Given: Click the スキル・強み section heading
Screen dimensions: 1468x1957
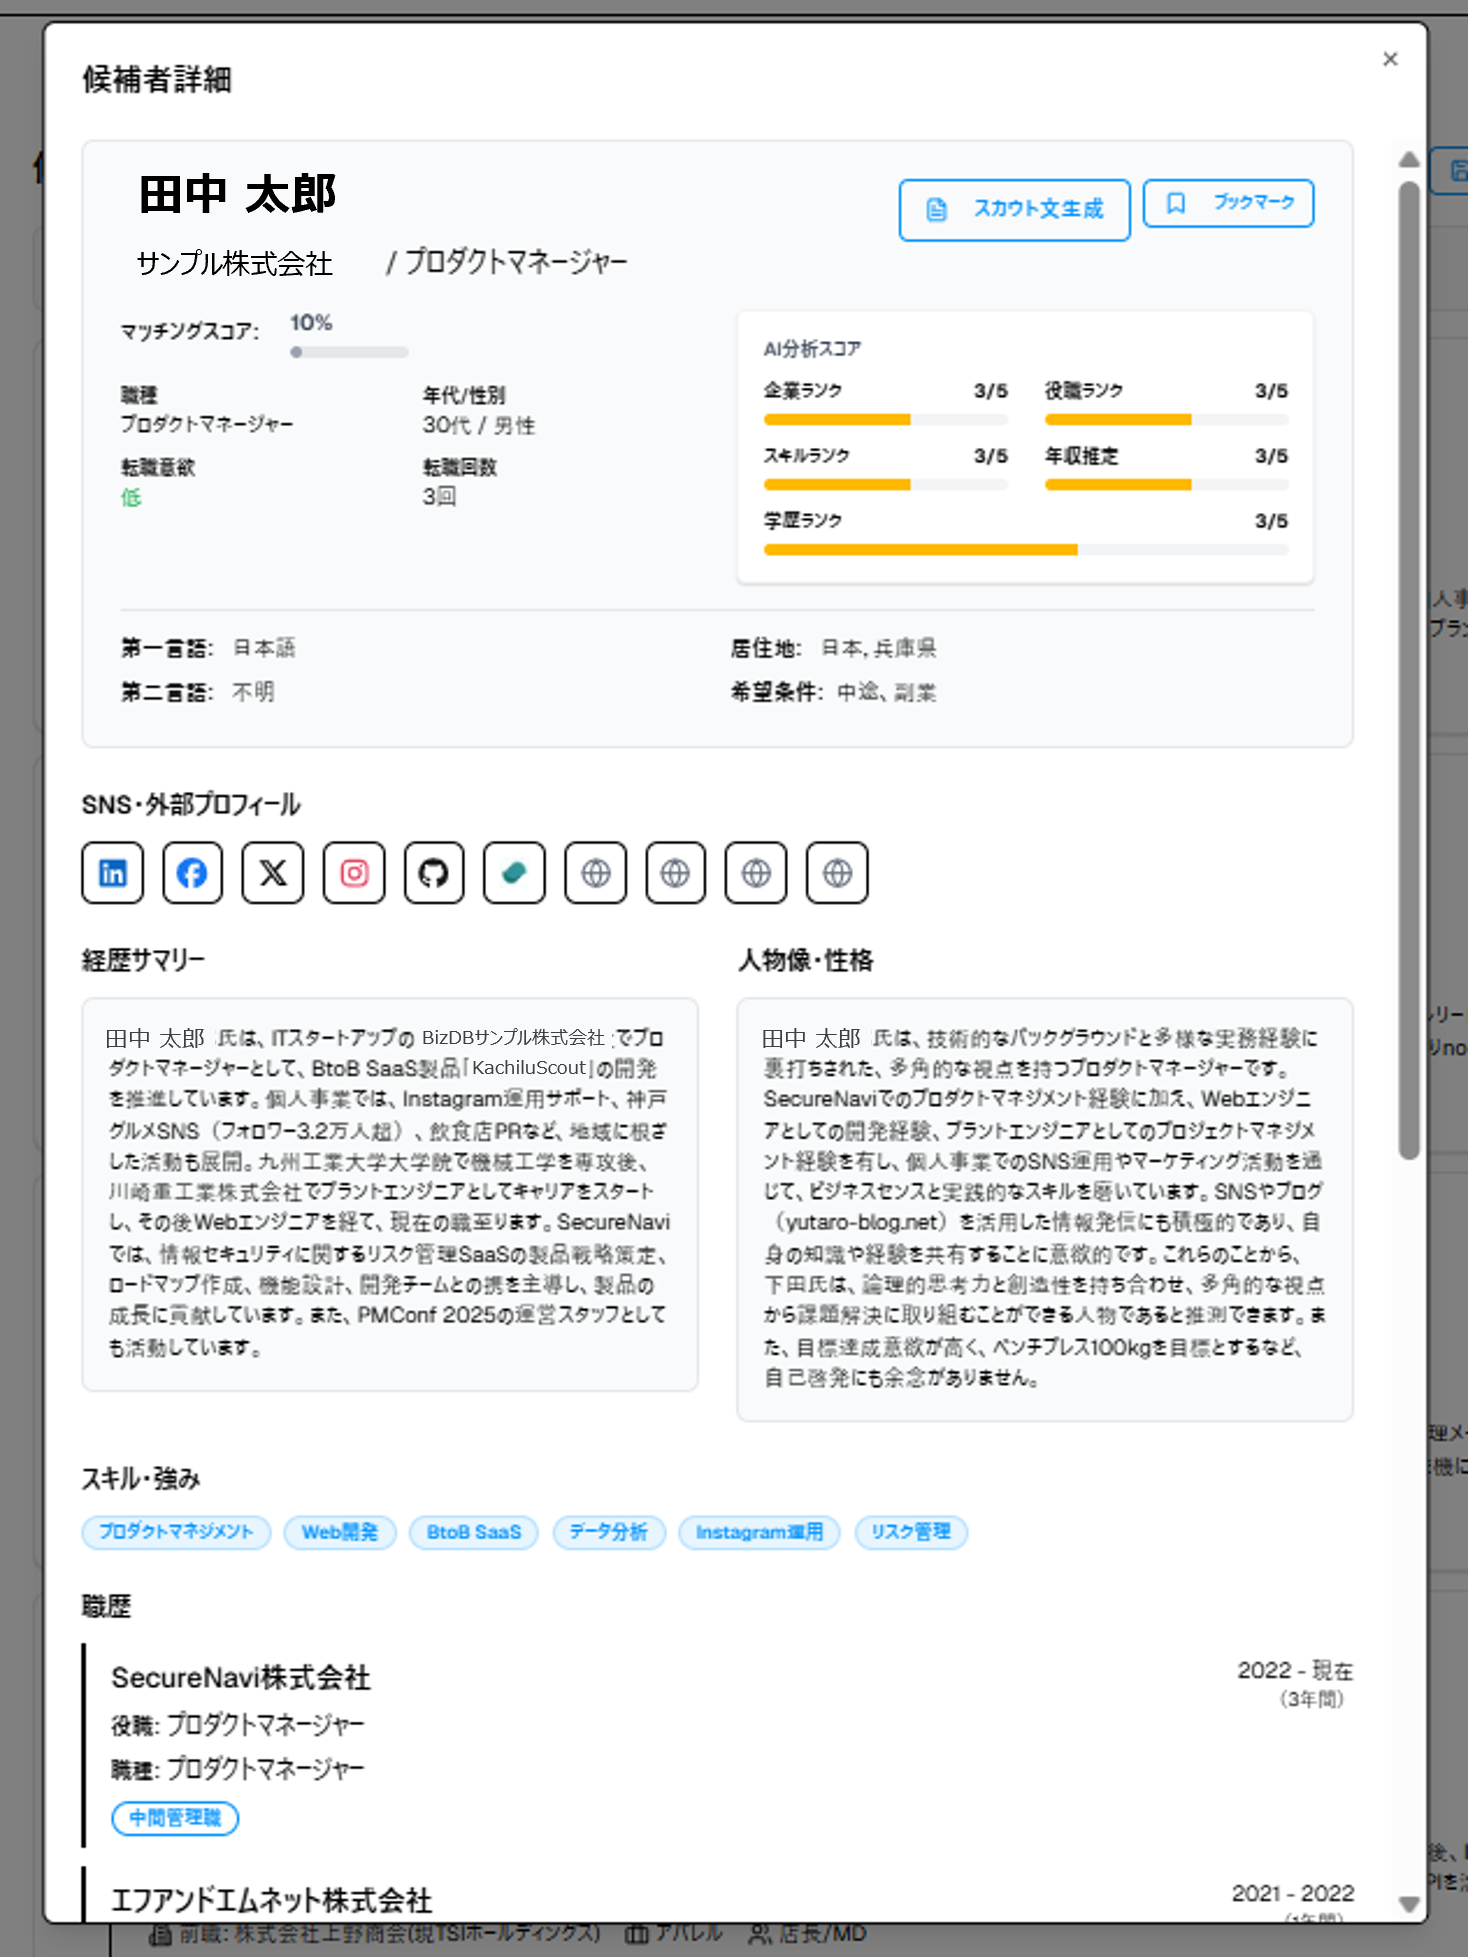Looking at the screenshot, I should [141, 1479].
